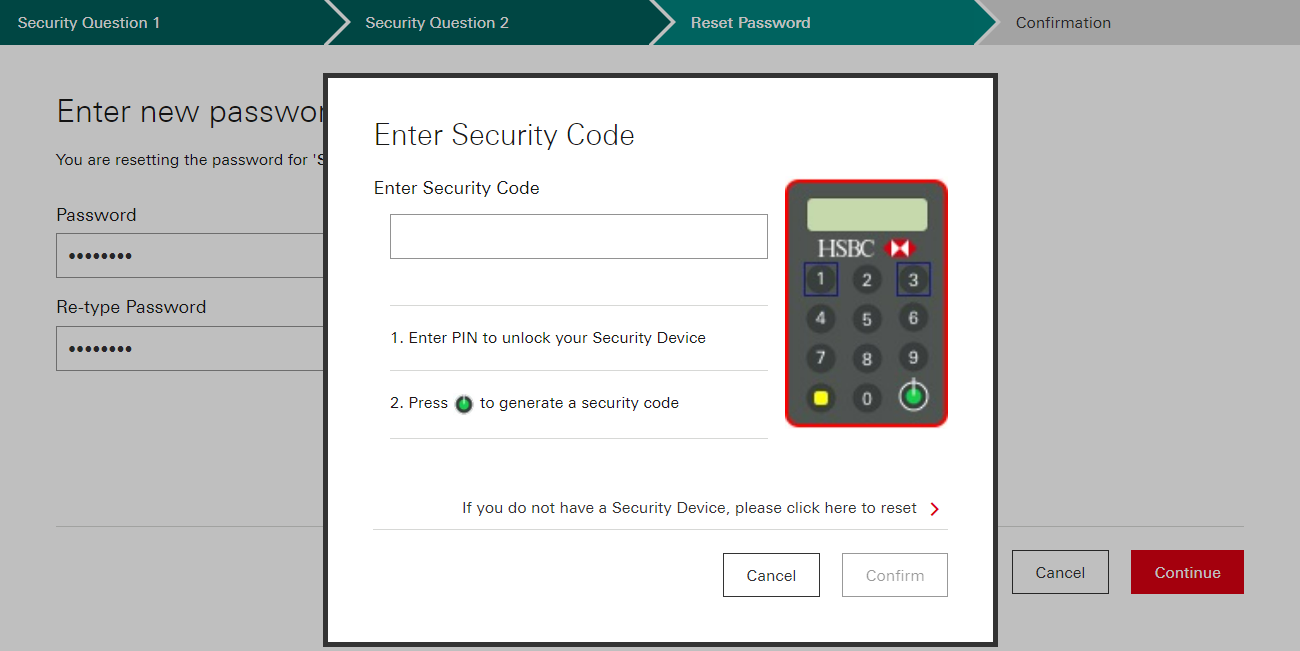This screenshot has height=651, width=1300.
Task: Click digit 5 key on HSBC device image
Action: click(x=867, y=320)
